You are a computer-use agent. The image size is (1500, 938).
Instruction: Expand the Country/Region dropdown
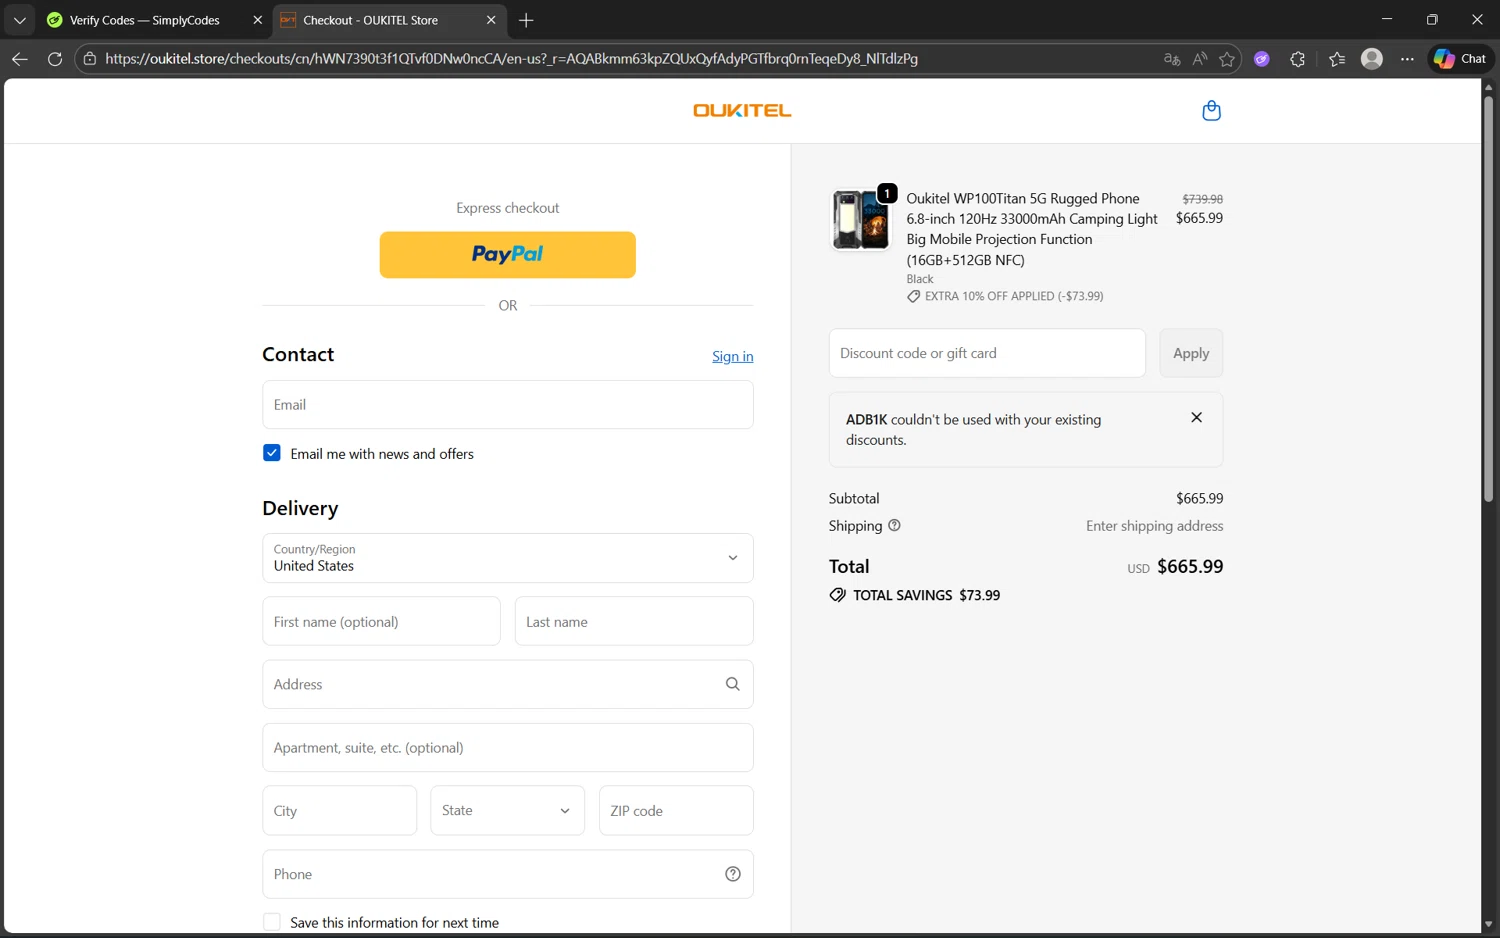[508, 558]
